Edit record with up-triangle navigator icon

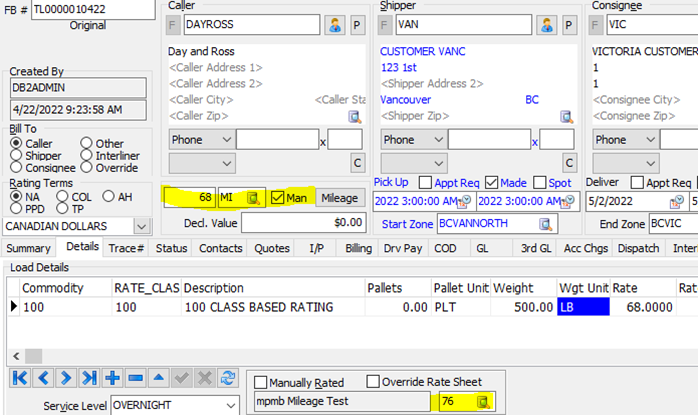[x=158, y=378]
